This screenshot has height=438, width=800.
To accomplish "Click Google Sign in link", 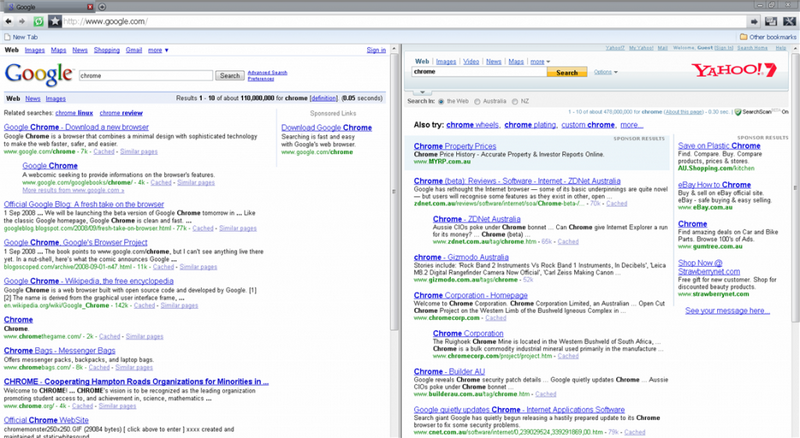I will pos(376,50).
